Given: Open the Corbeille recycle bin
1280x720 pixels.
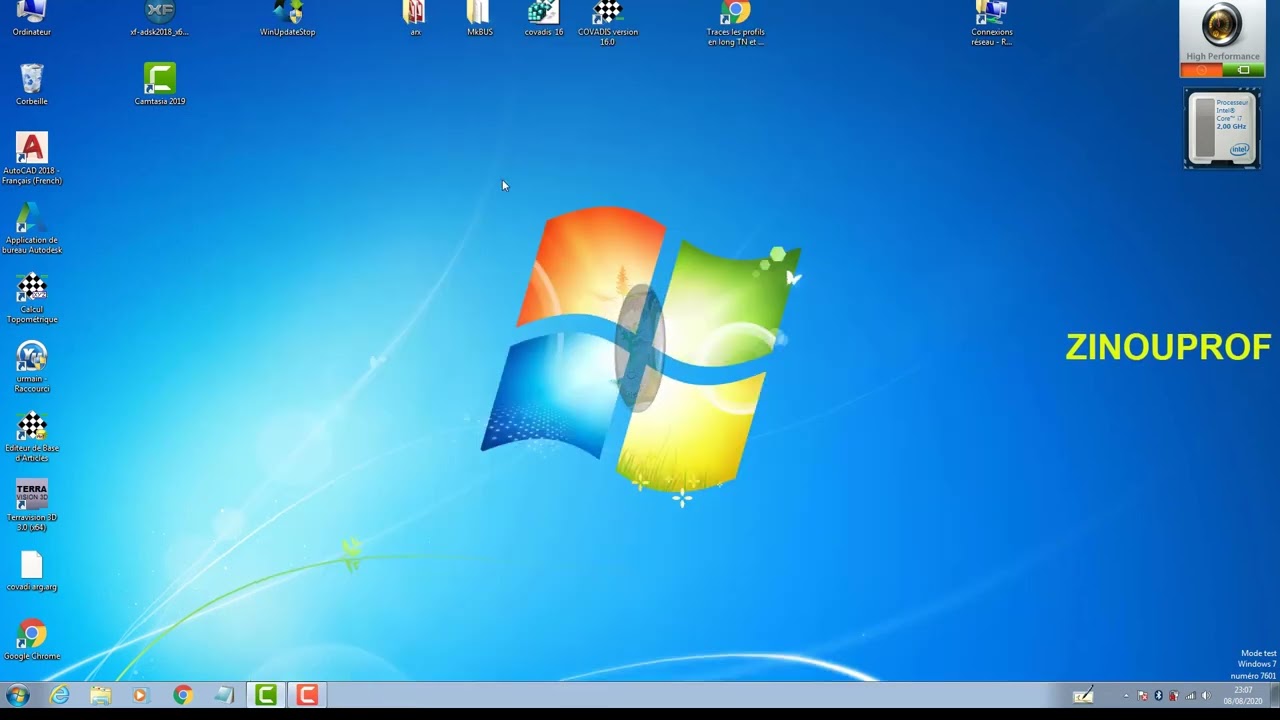Looking at the screenshot, I should pyautogui.click(x=32, y=85).
